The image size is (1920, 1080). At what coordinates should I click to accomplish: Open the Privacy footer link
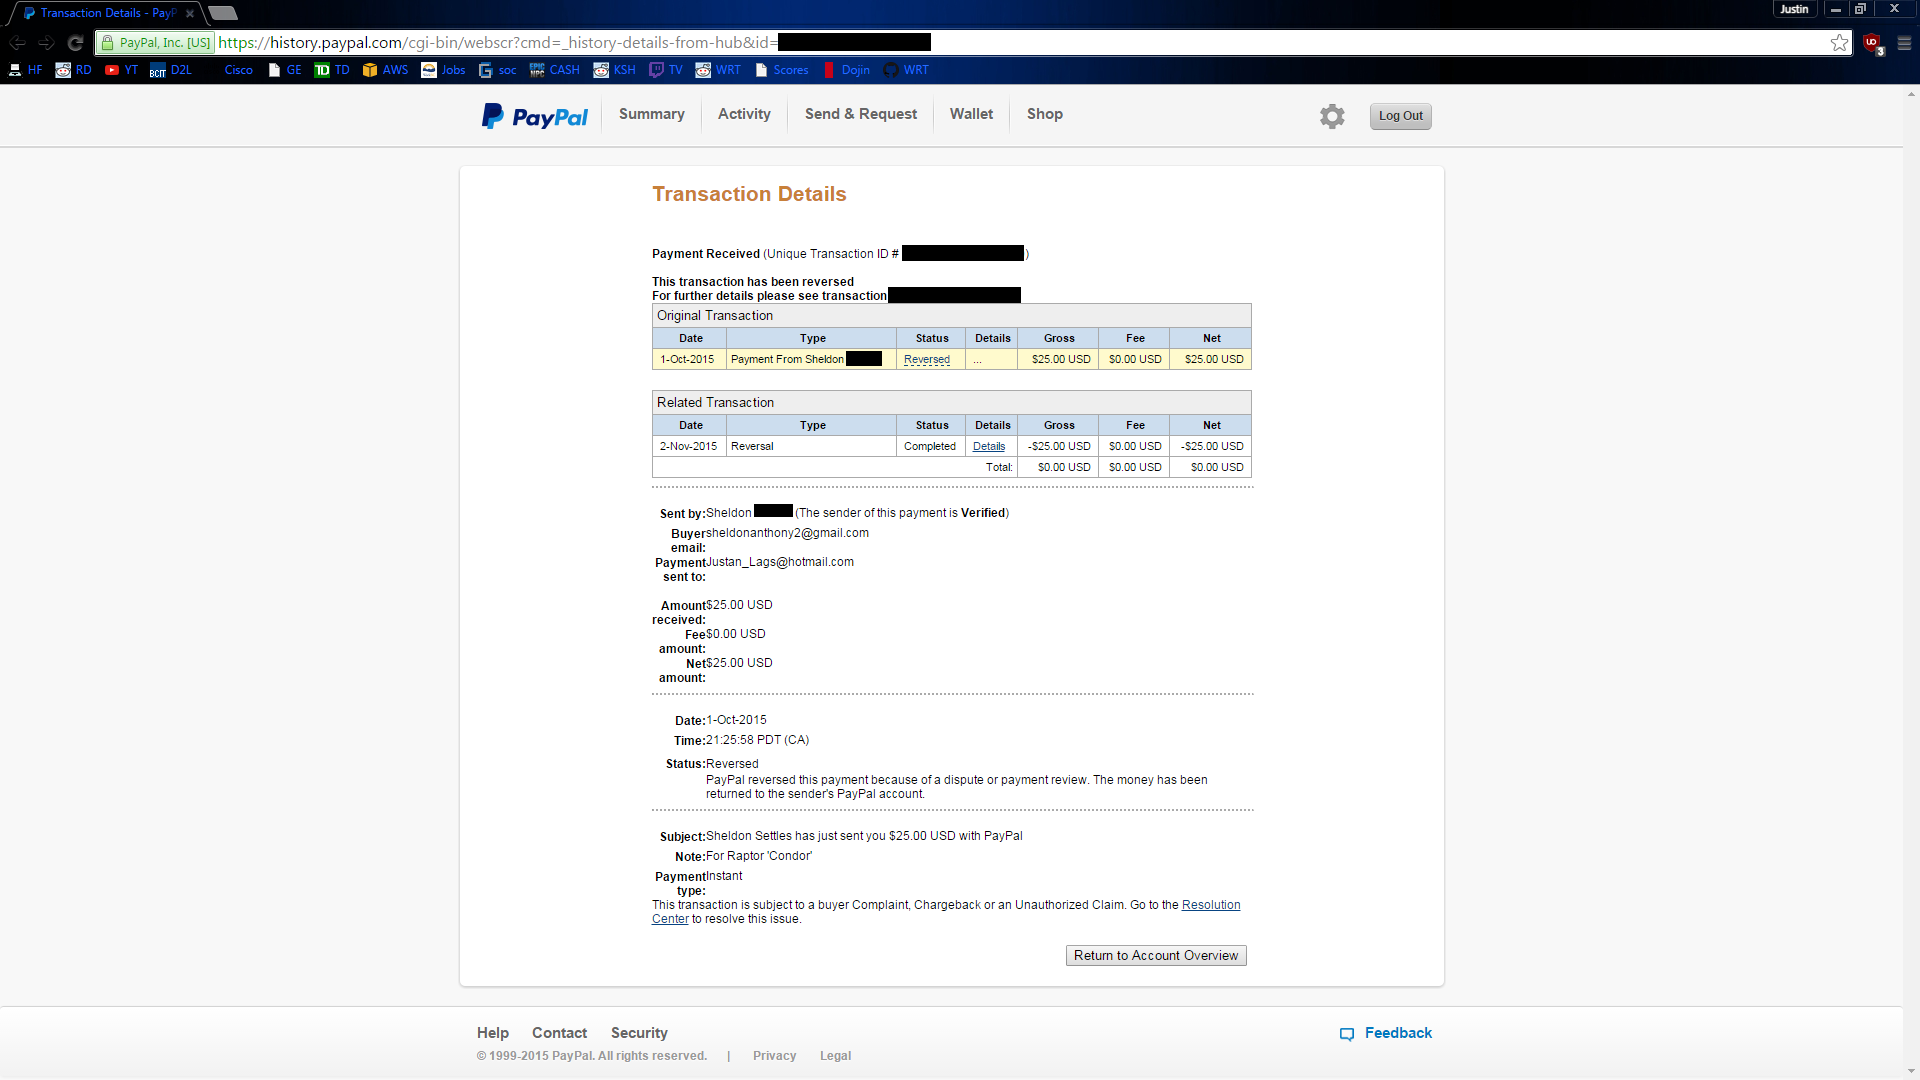coord(774,1056)
